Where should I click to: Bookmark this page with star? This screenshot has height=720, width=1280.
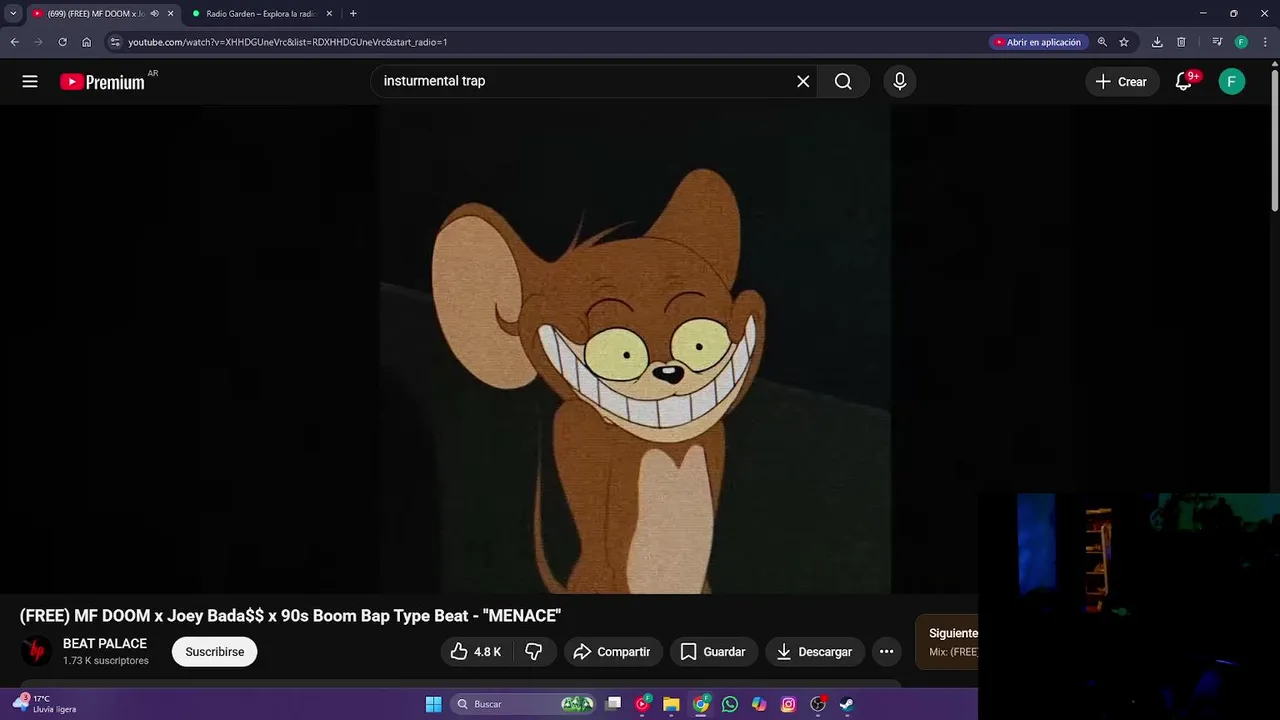pos(1124,42)
